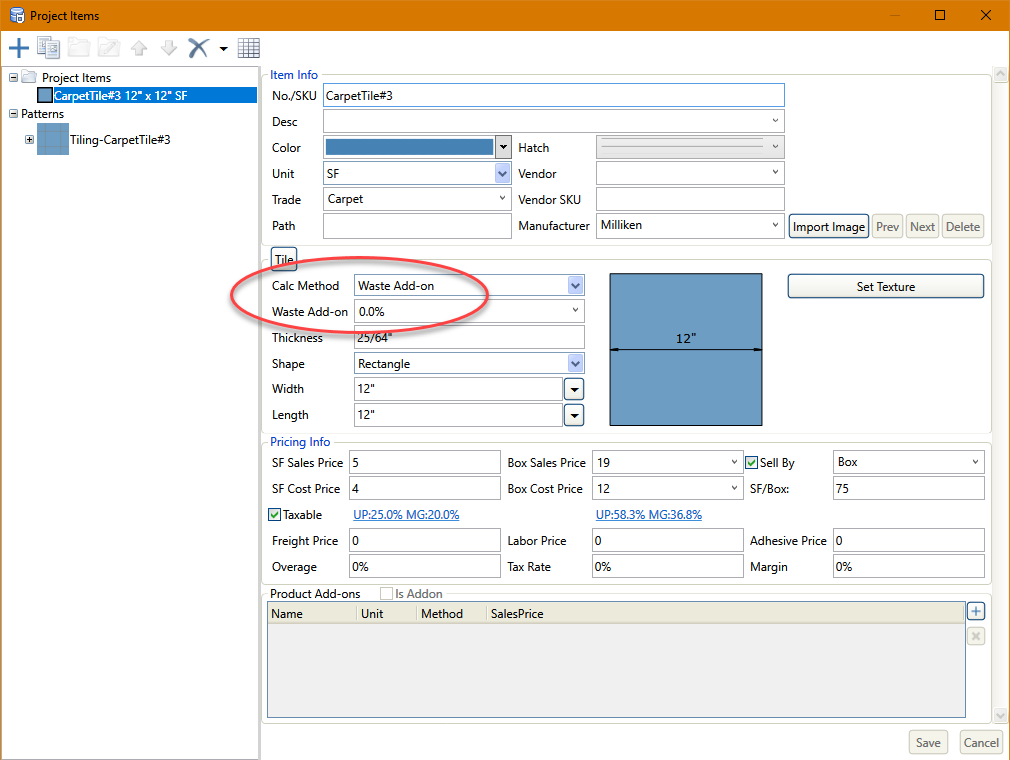The height and width of the screenshot is (760, 1010).
Task: Click the grid table view icon
Action: pyautogui.click(x=249, y=48)
